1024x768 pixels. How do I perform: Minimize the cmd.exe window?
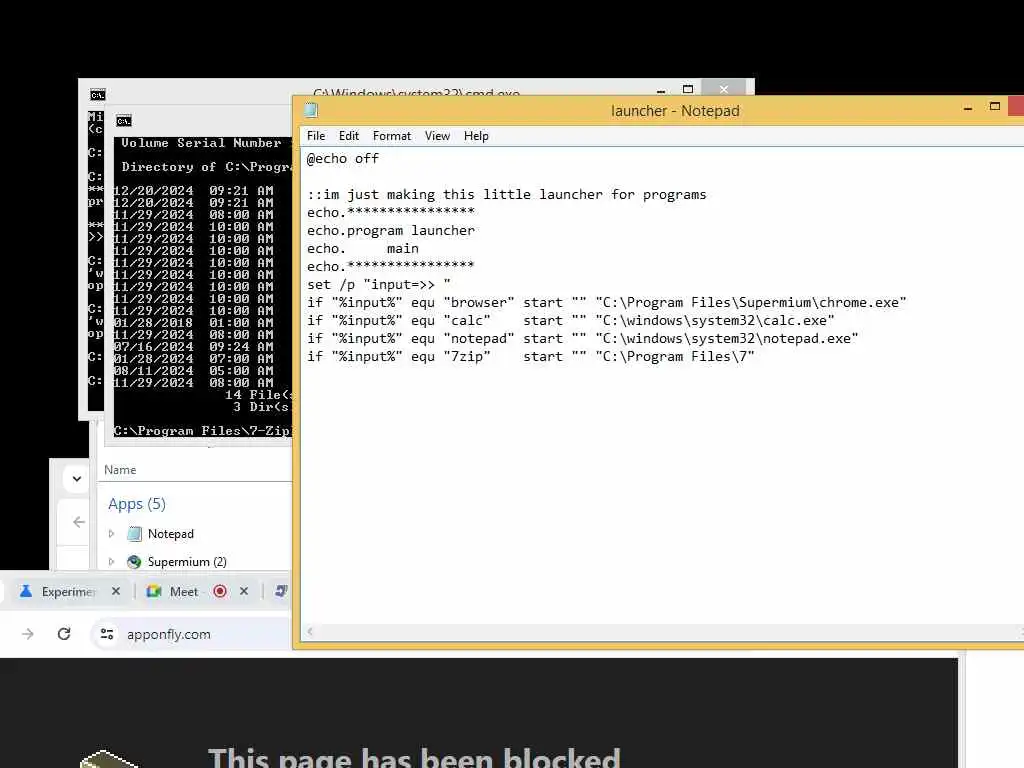(661, 90)
